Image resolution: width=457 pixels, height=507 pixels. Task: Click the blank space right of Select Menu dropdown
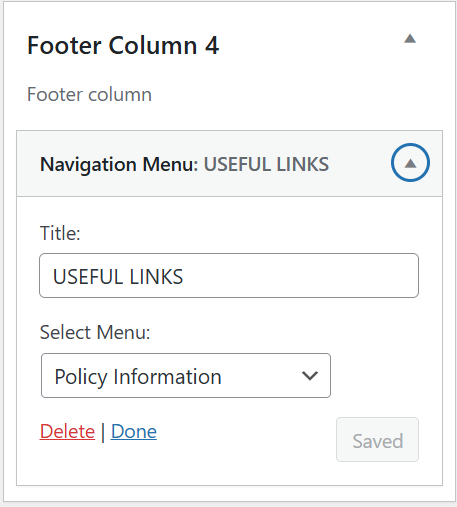tap(375, 376)
